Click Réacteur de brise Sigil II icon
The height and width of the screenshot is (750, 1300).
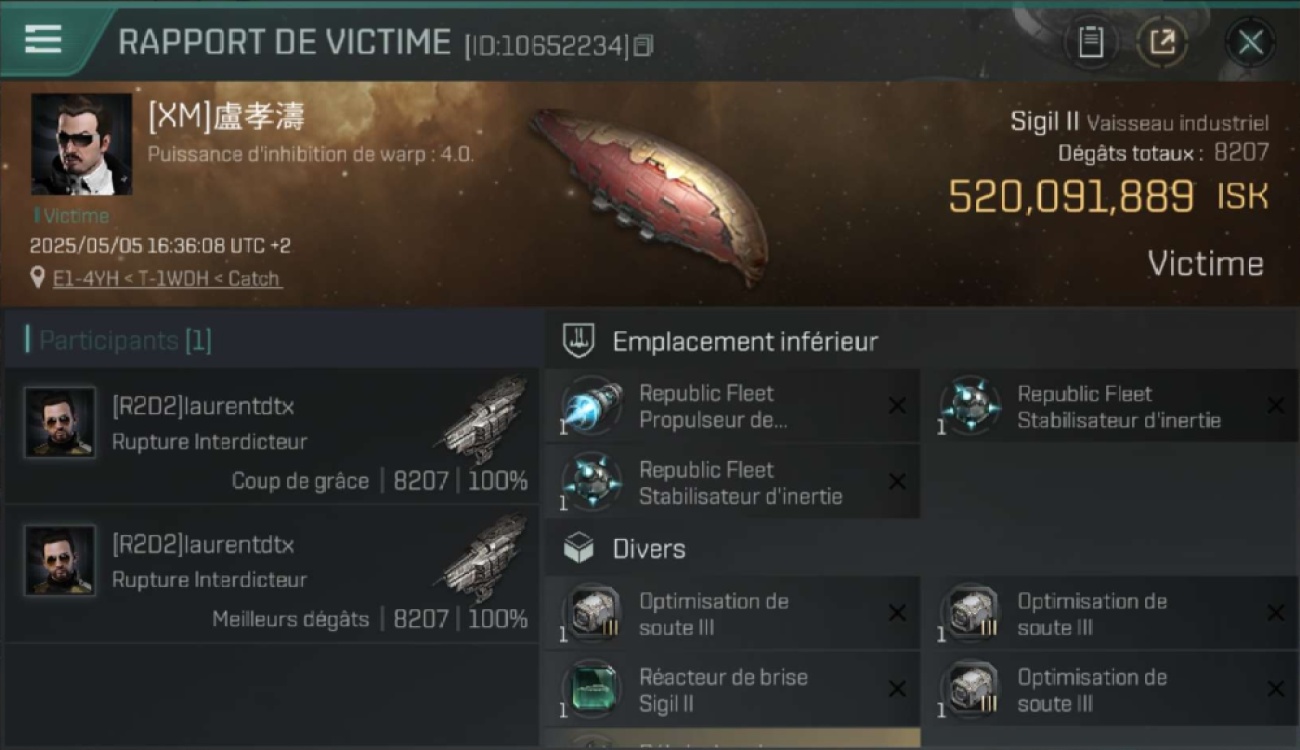point(592,690)
